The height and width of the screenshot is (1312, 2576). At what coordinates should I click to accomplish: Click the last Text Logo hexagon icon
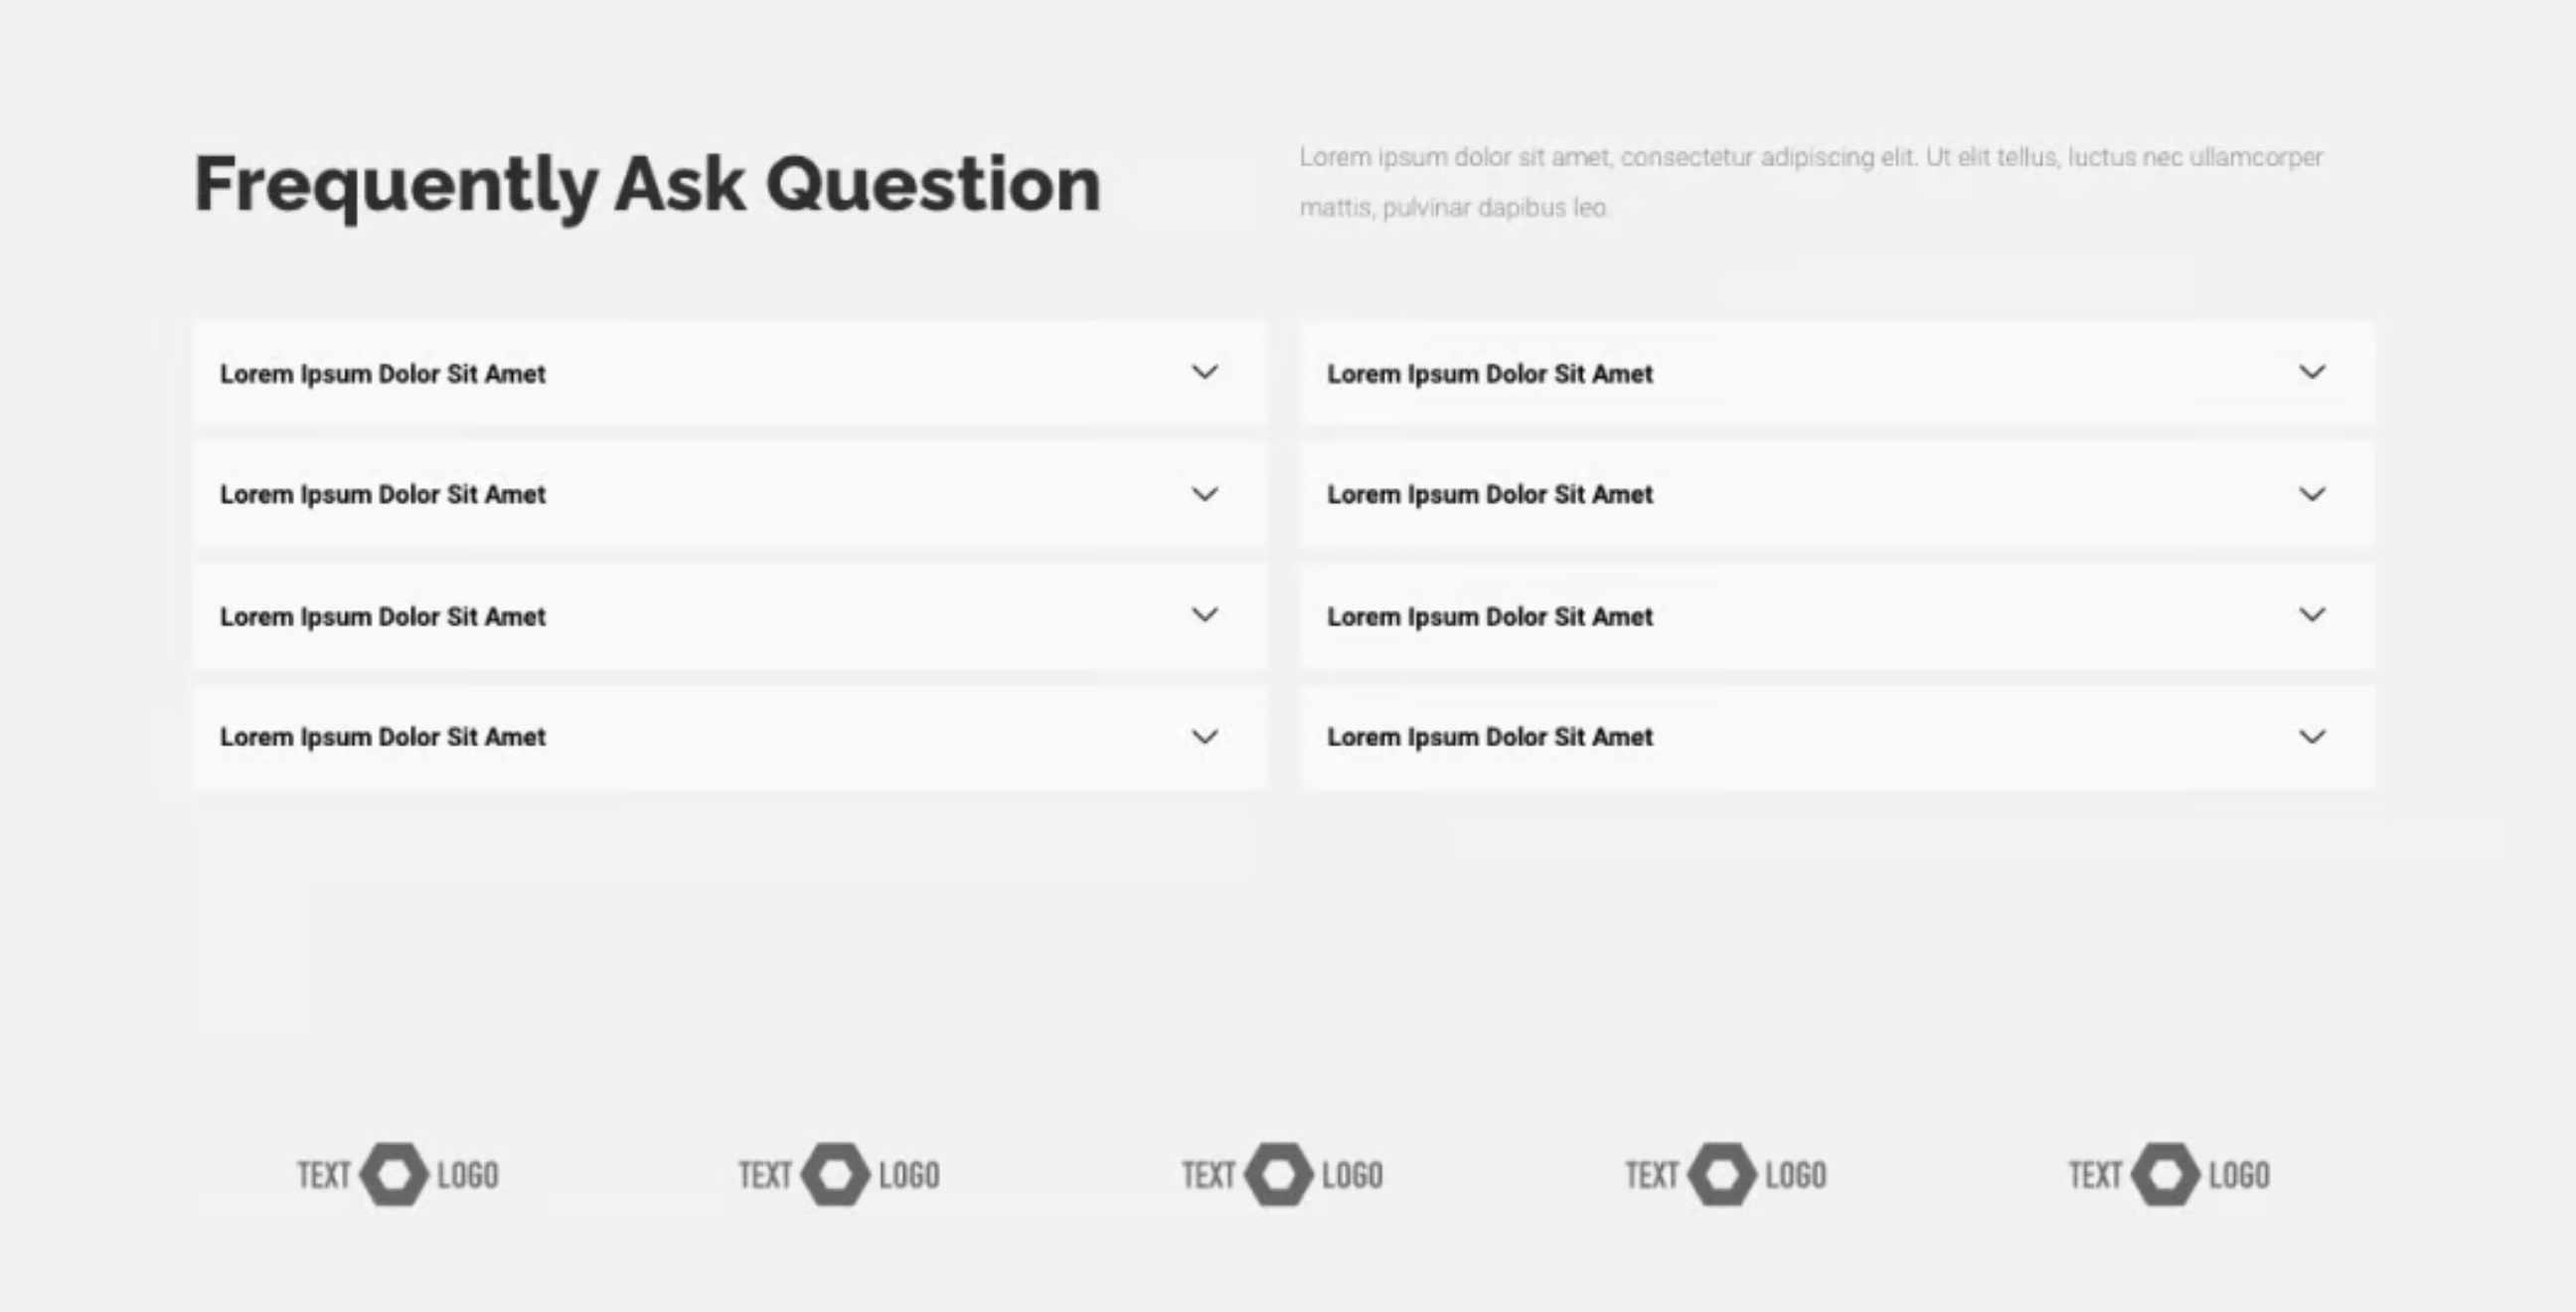(2165, 1174)
